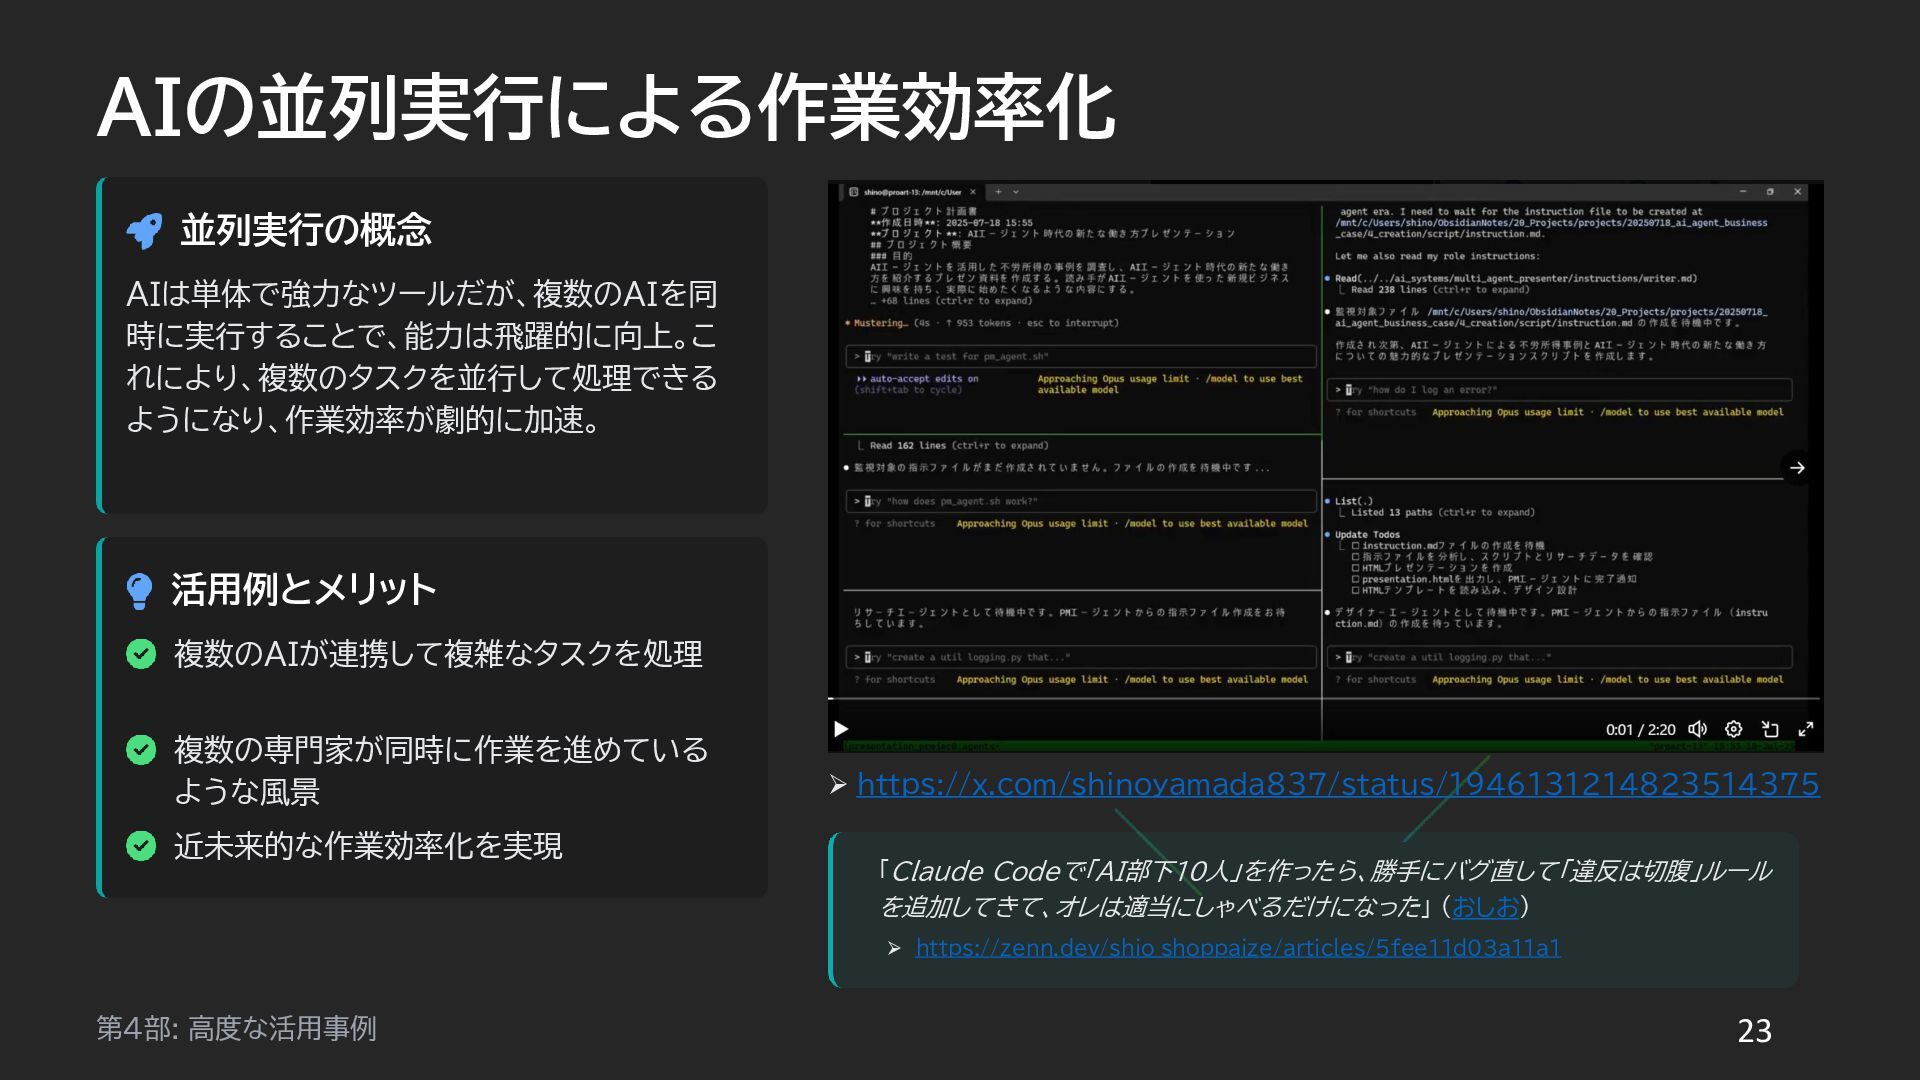Open the x.com shinoyamada837 status link
The image size is (1920, 1080).
(x=1337, y=784)
